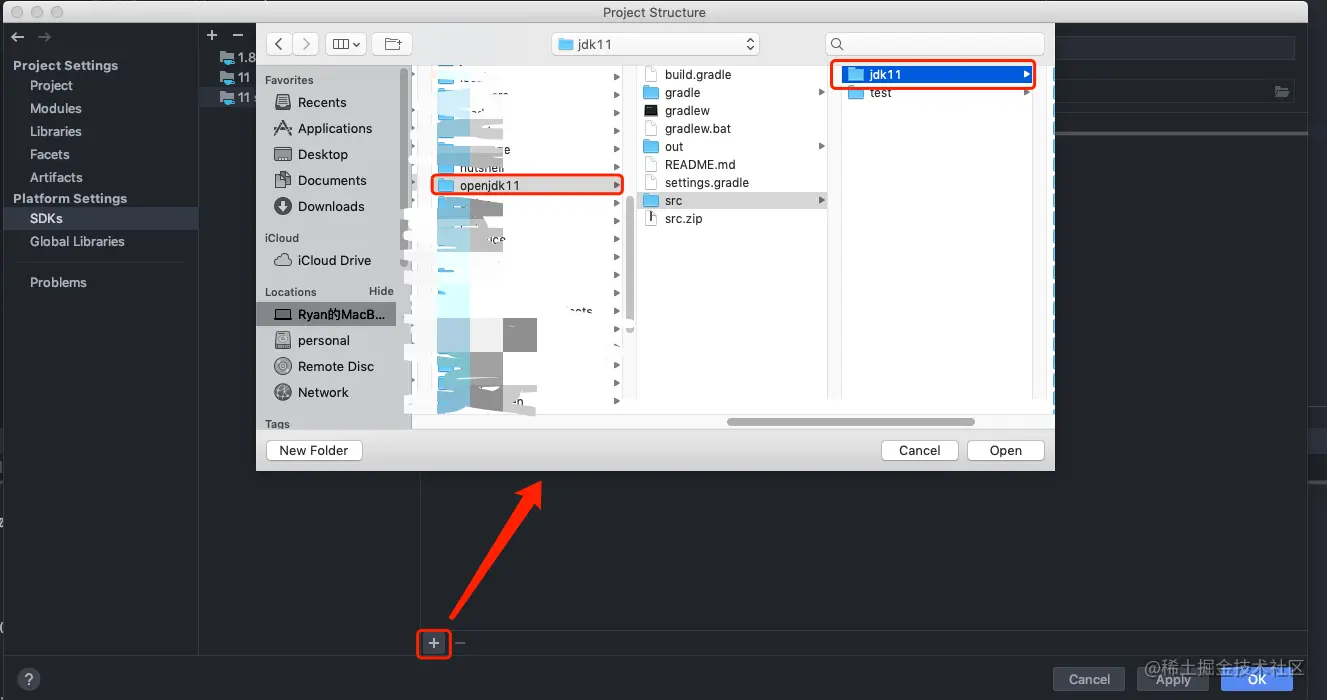Navigate back arrow in Project Structure
This screenshot has height=700, width=1327.
point(18,37)
